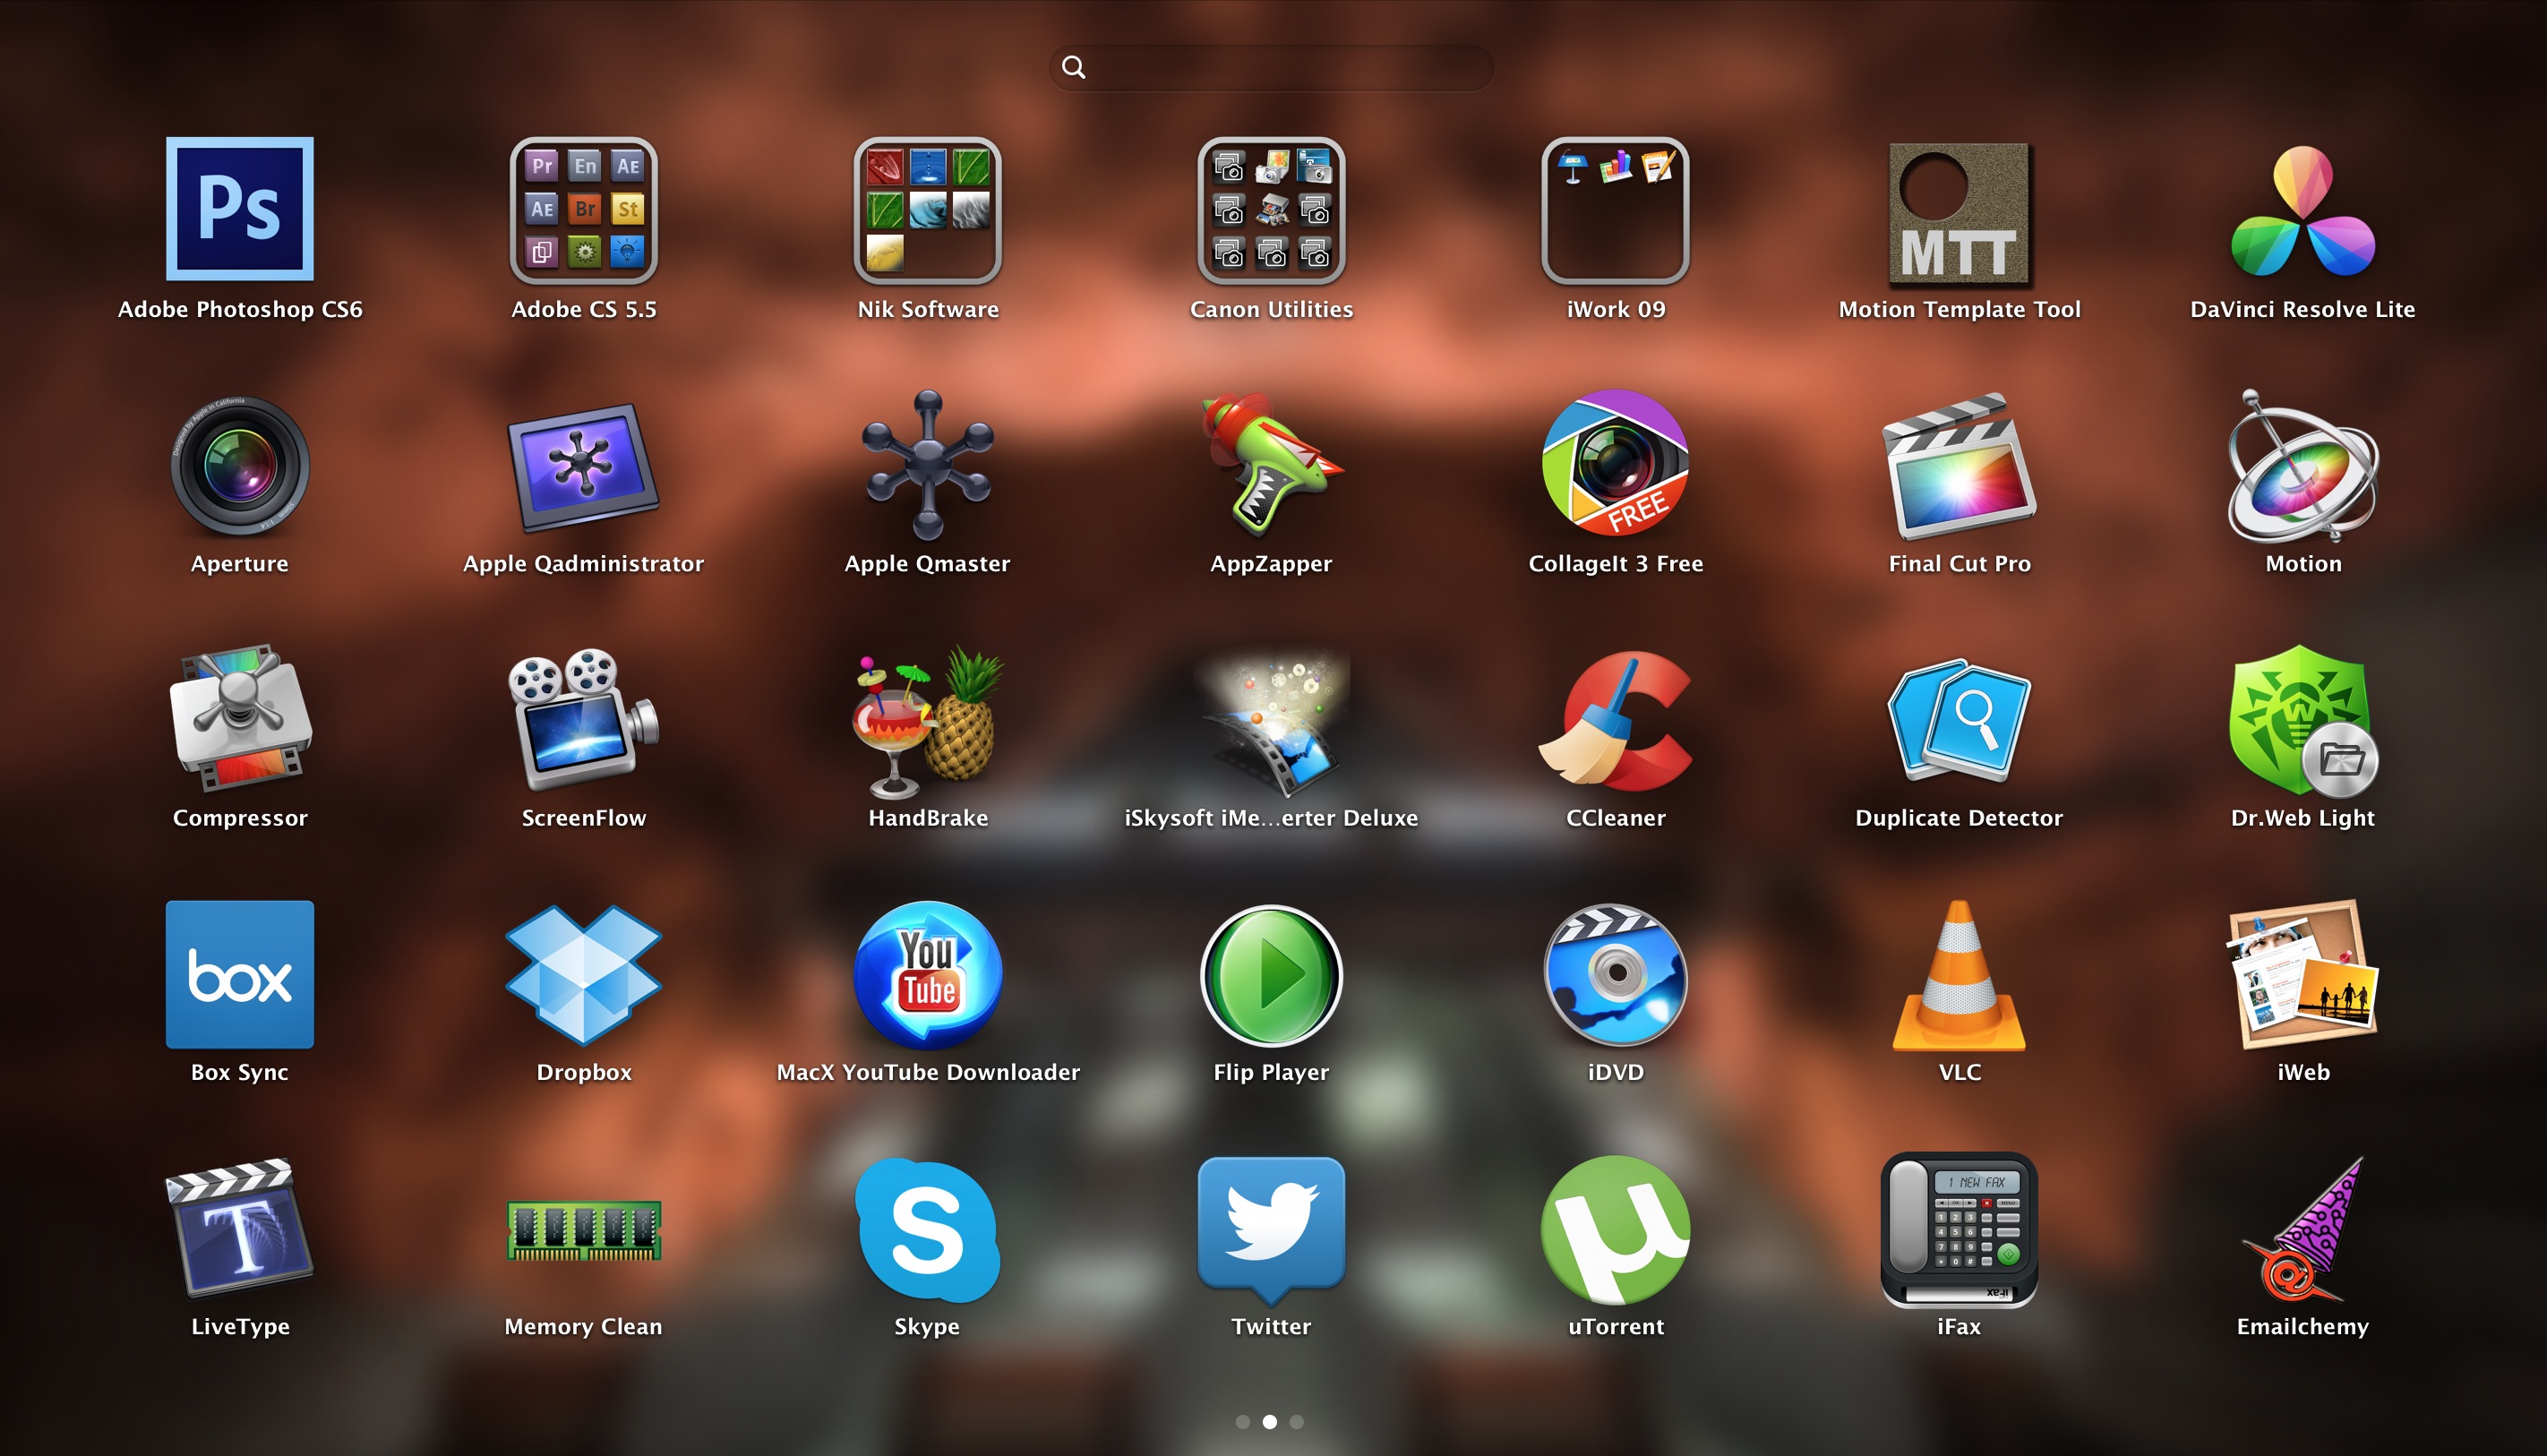The image size is (2547, 1456).
Task: Open HandBrake
Action: pyautogui.click(x=927, y=720)
